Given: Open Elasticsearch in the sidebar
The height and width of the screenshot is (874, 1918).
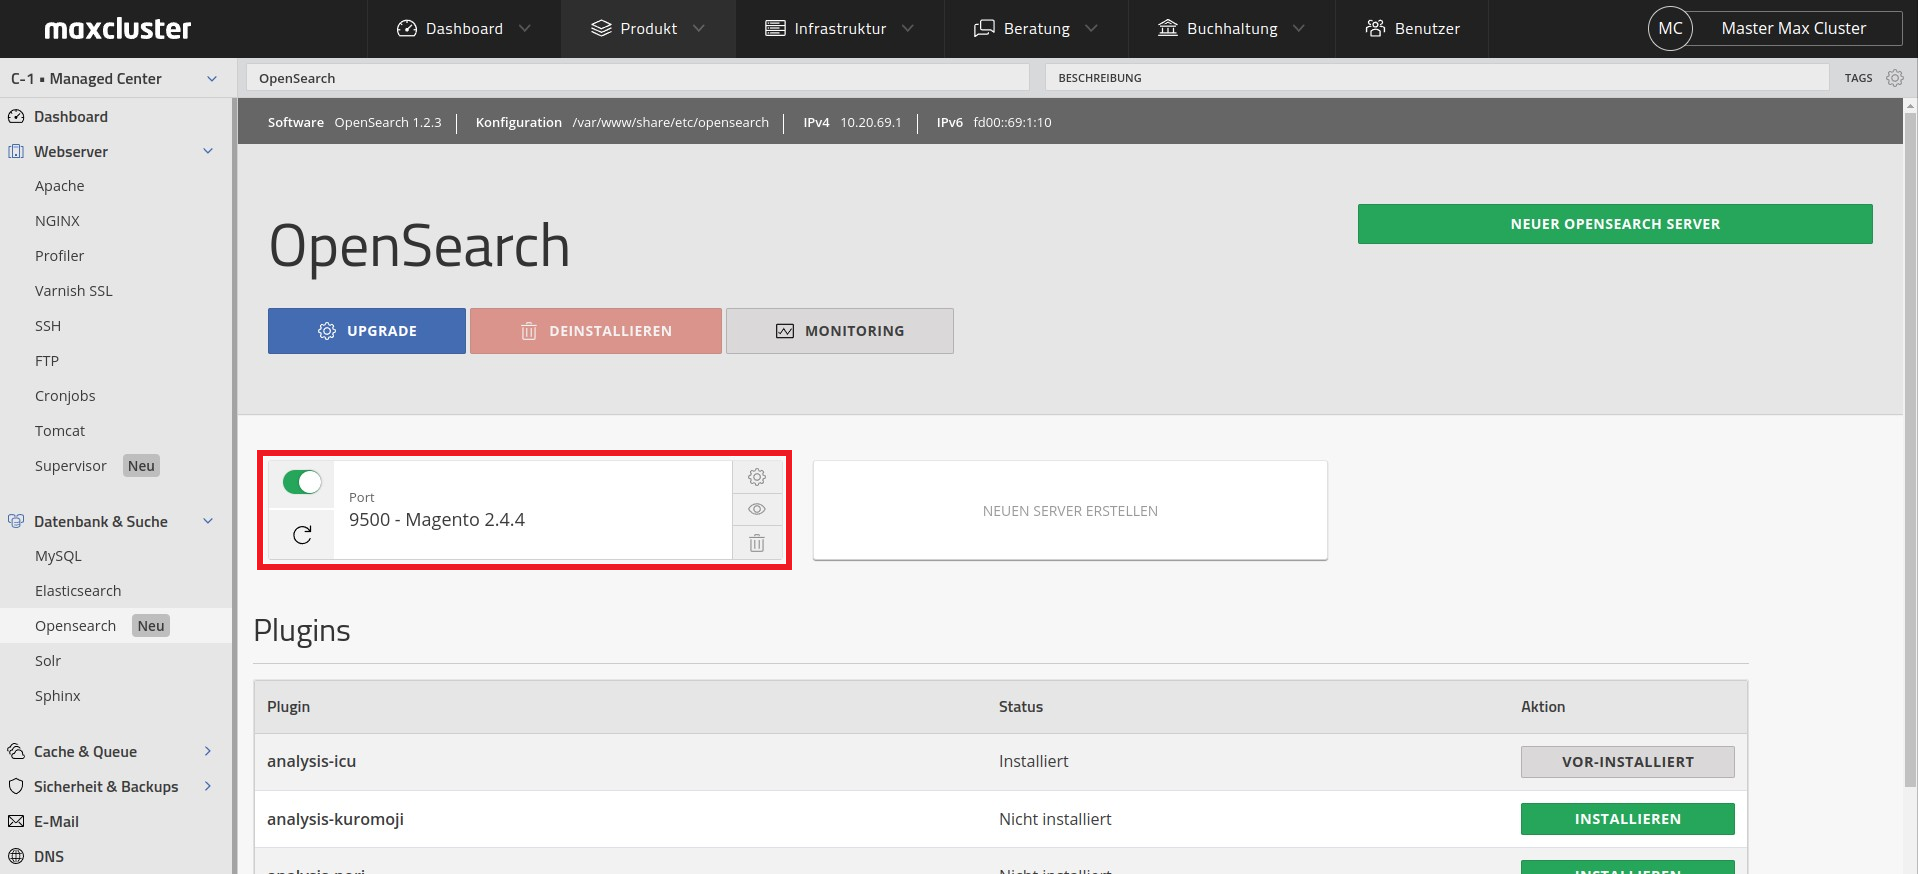Looking at the screenshot, I should [x=78, y=592].
